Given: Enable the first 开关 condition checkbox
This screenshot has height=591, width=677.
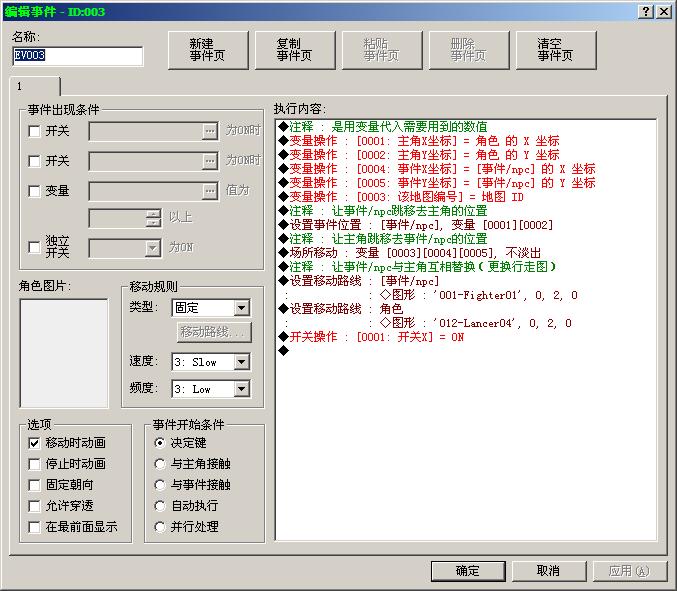Looking at the screenshot, I should (x=34, y=131).
